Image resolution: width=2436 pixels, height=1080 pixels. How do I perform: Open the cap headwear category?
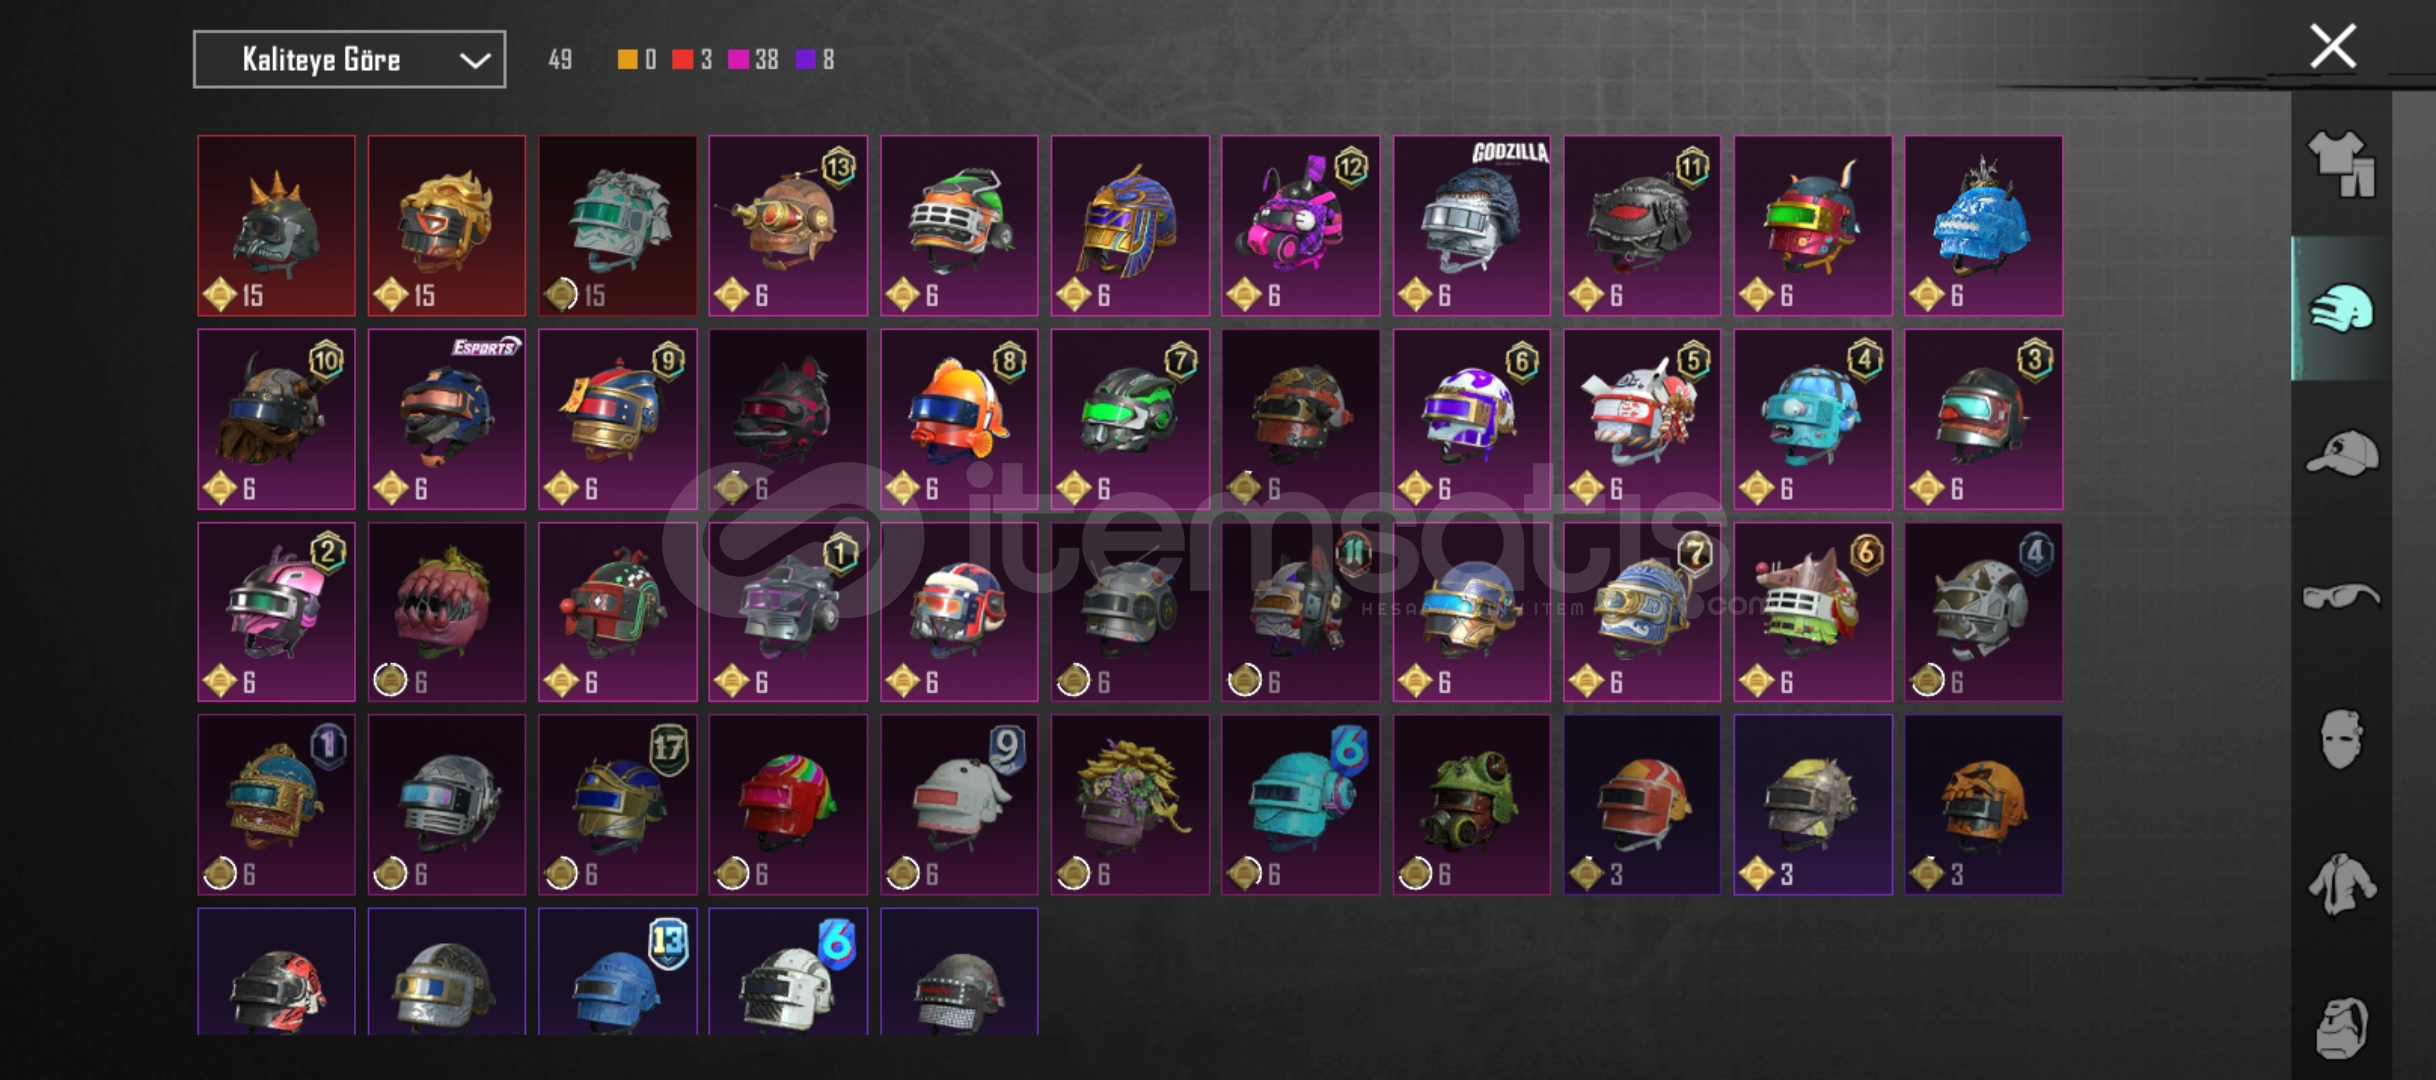click(2341, 453)
